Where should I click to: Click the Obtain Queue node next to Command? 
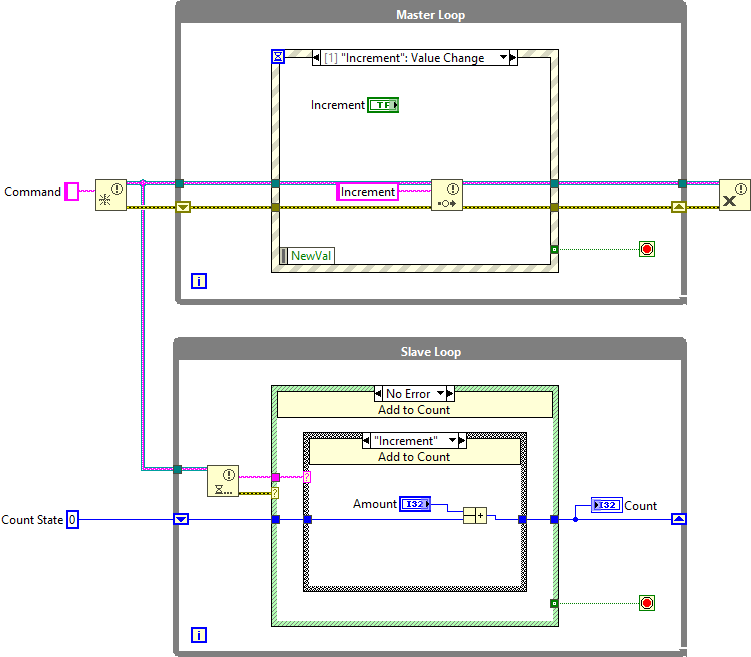point(110,194)
